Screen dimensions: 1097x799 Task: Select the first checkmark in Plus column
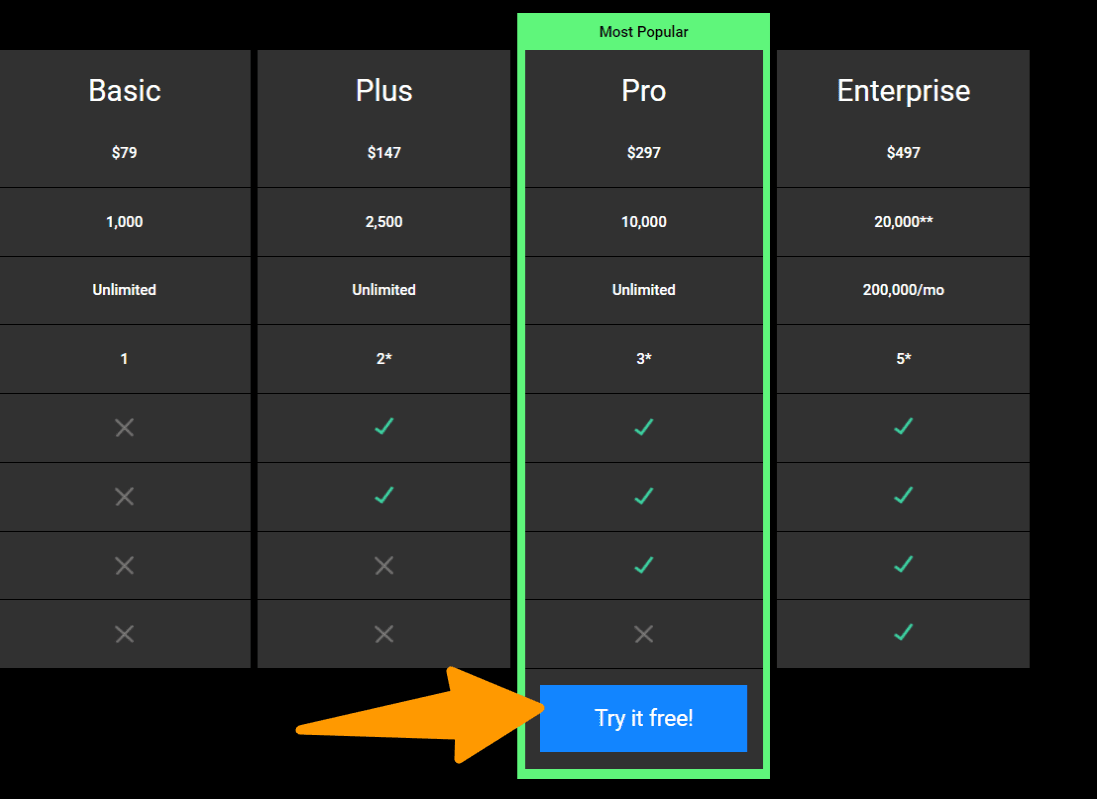384,427
